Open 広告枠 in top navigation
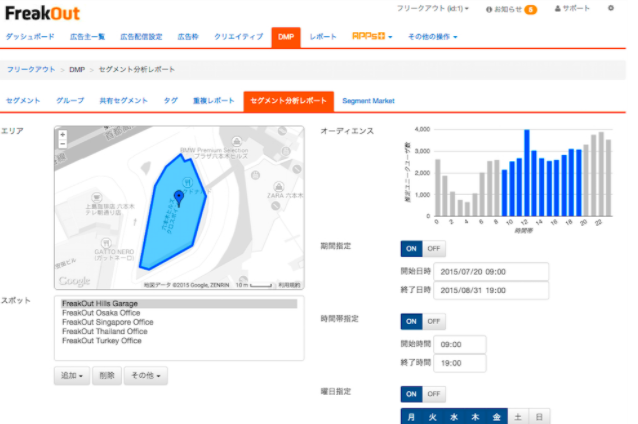This screenshot has height=424, width=638. [x=188, y=37]
